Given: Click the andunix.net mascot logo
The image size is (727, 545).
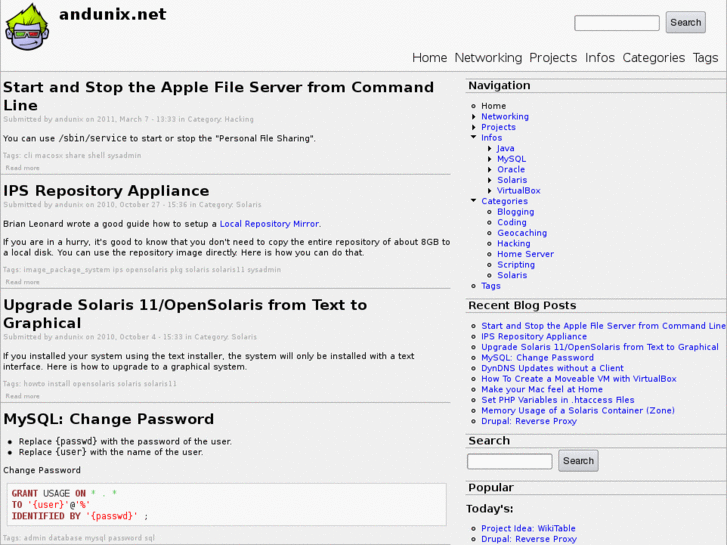Looking at the screenshot, I should click(x=26, y=27).
